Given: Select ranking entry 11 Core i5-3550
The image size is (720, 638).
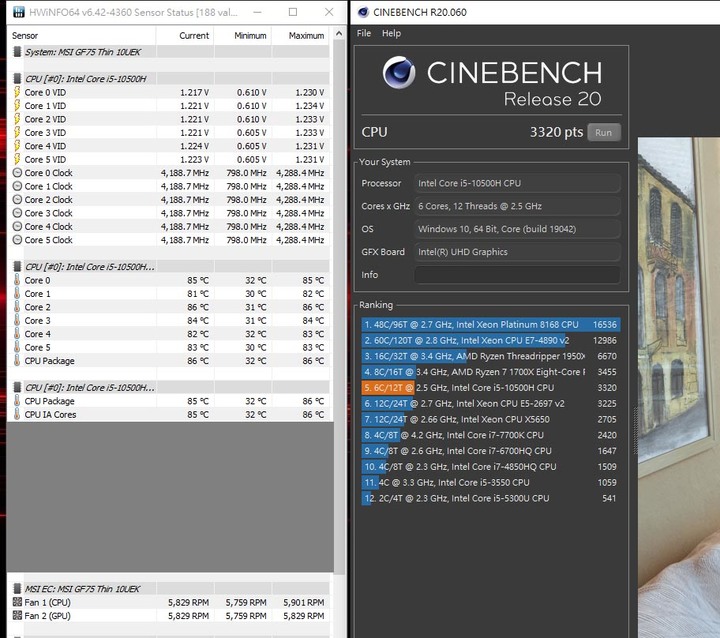Looking at the screenshot, I should pos(490,482).
